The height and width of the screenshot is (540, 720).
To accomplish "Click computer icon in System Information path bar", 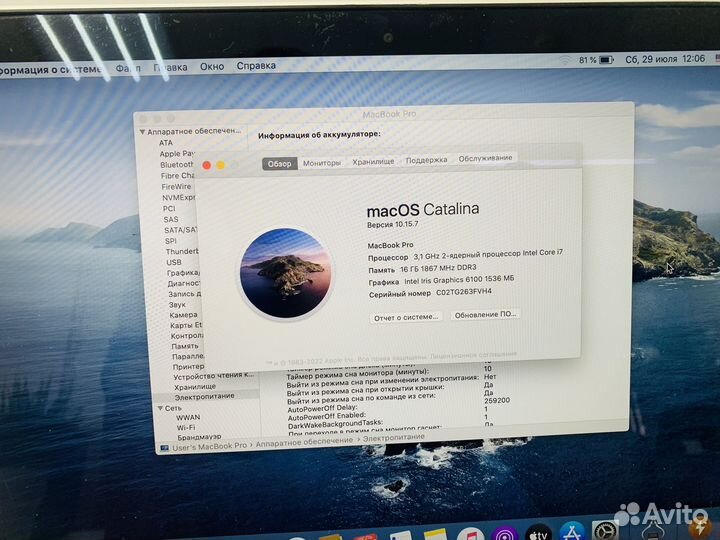I will (x=164, y=447).
